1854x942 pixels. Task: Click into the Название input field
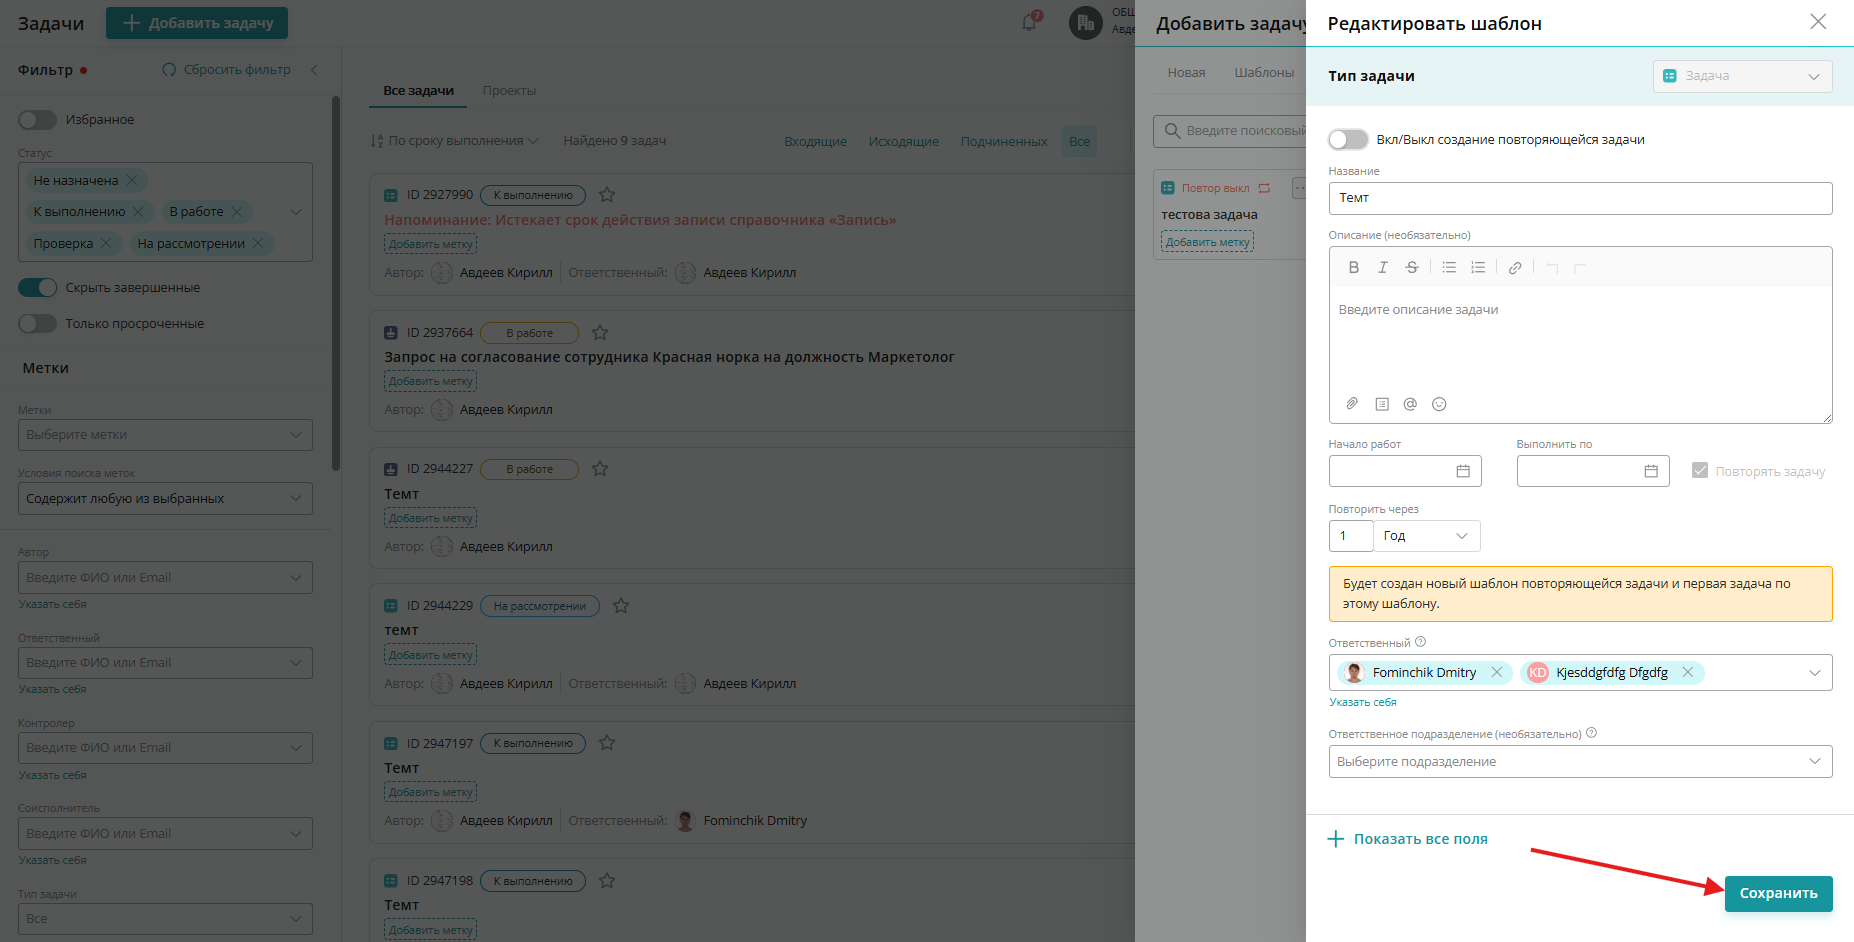click(x=1580, y=198)
